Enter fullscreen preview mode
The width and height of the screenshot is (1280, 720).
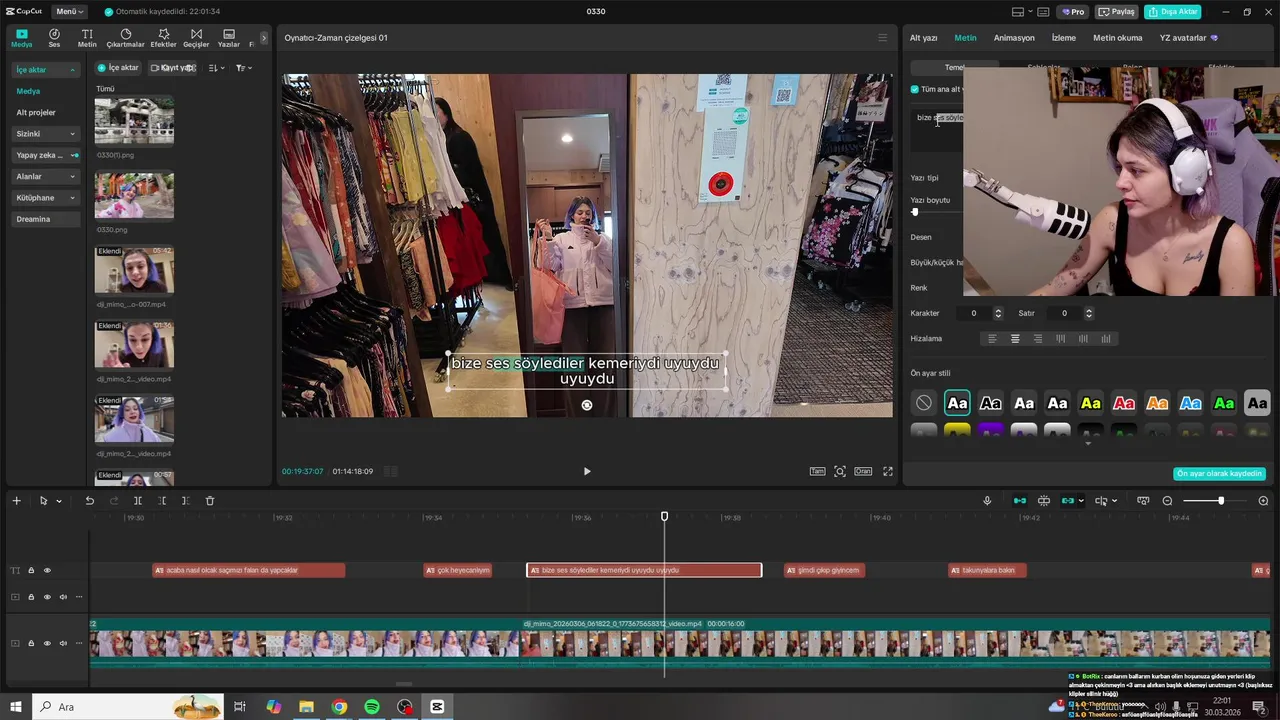(x=887, y=471)
